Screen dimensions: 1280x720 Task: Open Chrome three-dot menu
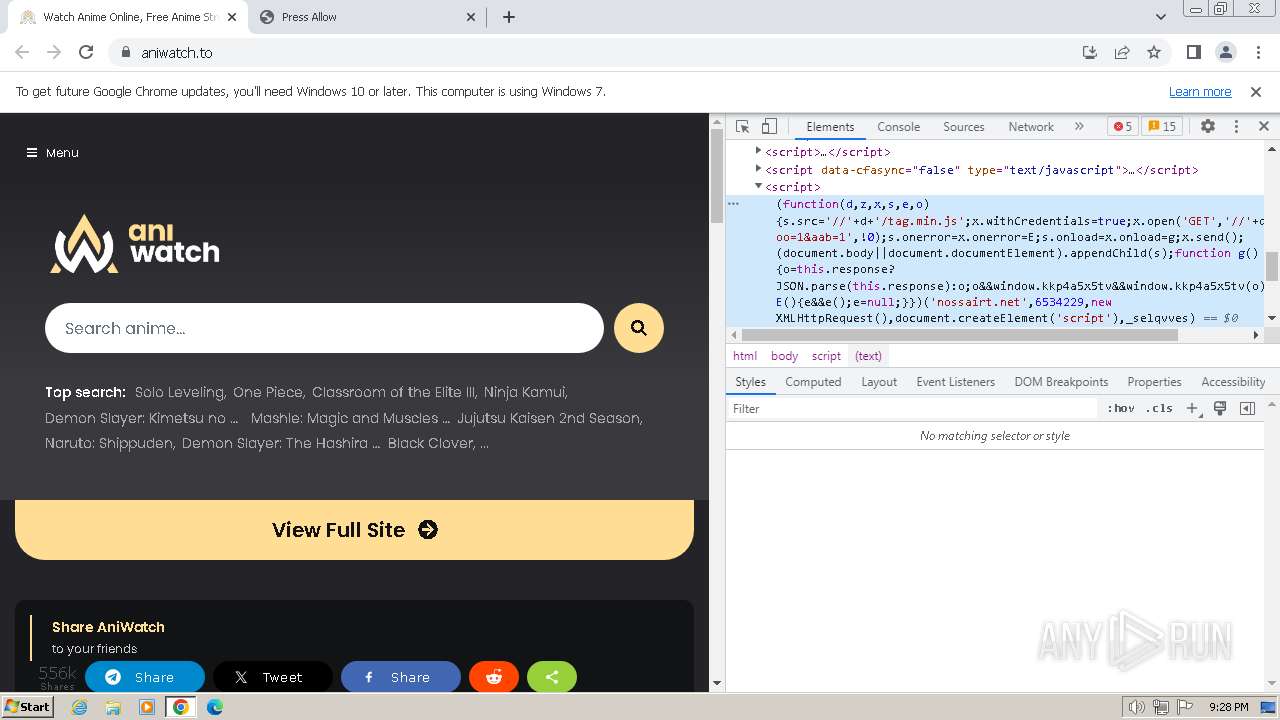click(x=1257, y=53)
